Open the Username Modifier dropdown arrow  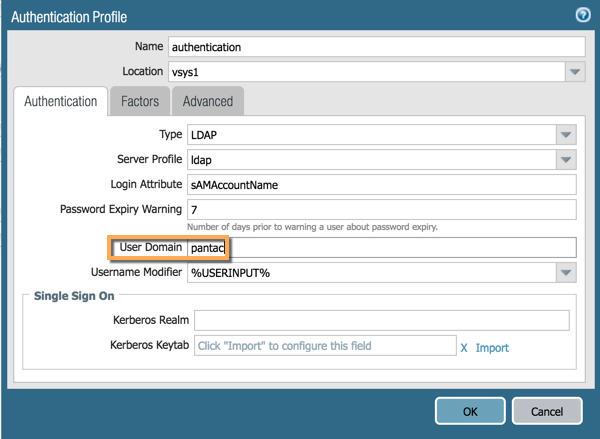pyautogui.click(x=566, y=272)
